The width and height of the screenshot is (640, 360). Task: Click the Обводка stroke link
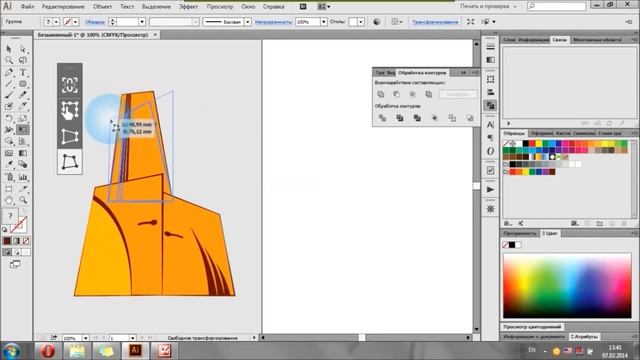(x=95, y=22)
